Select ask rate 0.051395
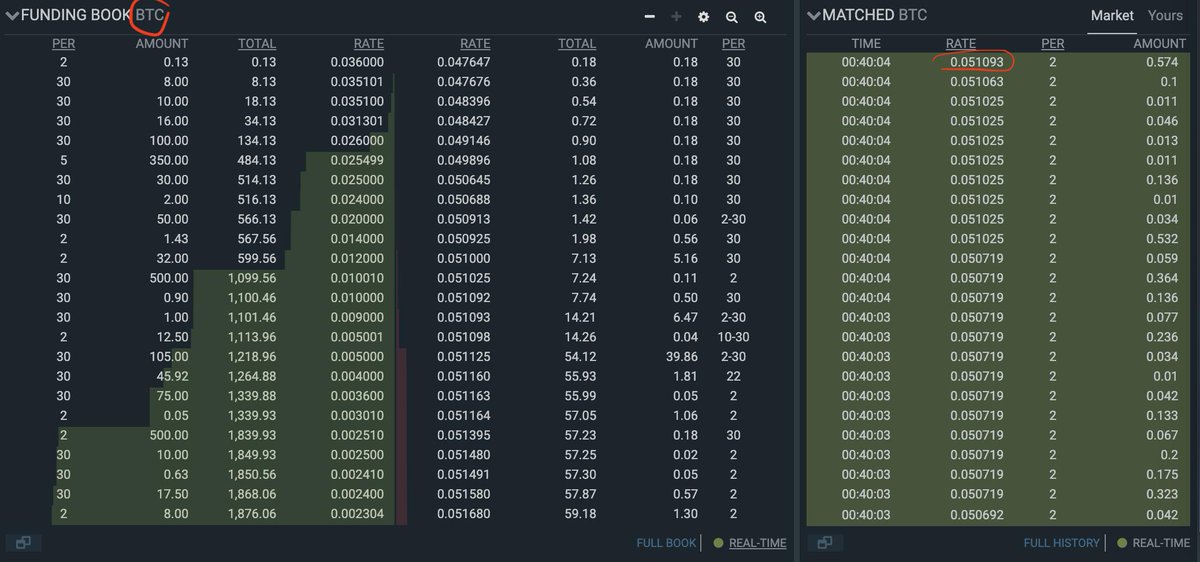This screenshot has height=562, width=1200. click(x=463, y=435)
